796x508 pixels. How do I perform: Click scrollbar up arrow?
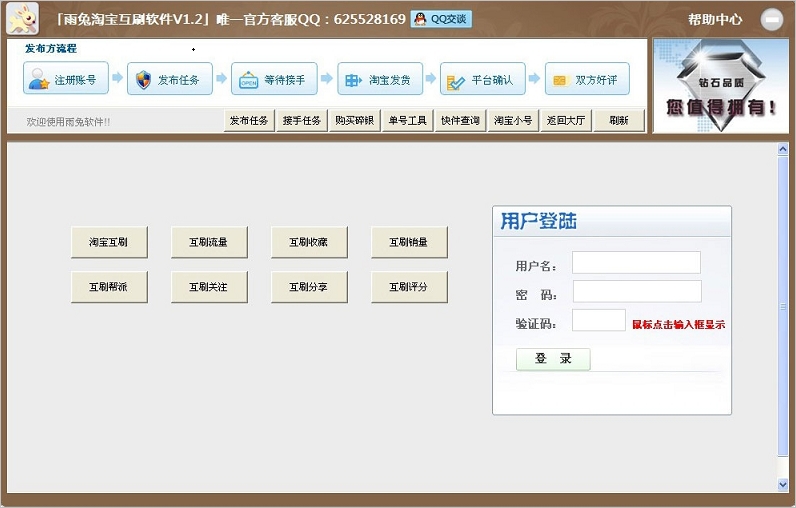click(x=783, y=149)
